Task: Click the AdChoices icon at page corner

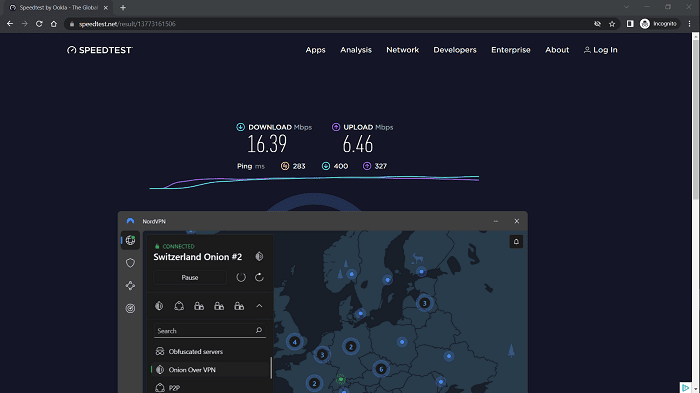Action: 685,388
